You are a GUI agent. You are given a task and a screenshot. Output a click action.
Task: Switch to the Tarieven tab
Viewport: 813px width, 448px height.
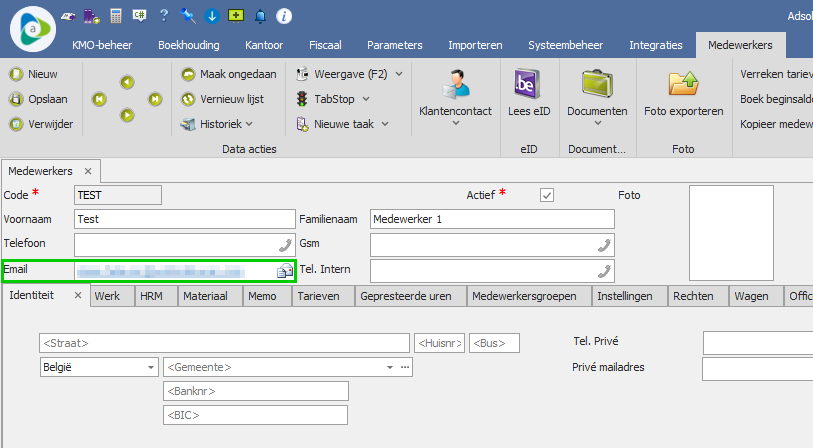[x=323, y=296]
